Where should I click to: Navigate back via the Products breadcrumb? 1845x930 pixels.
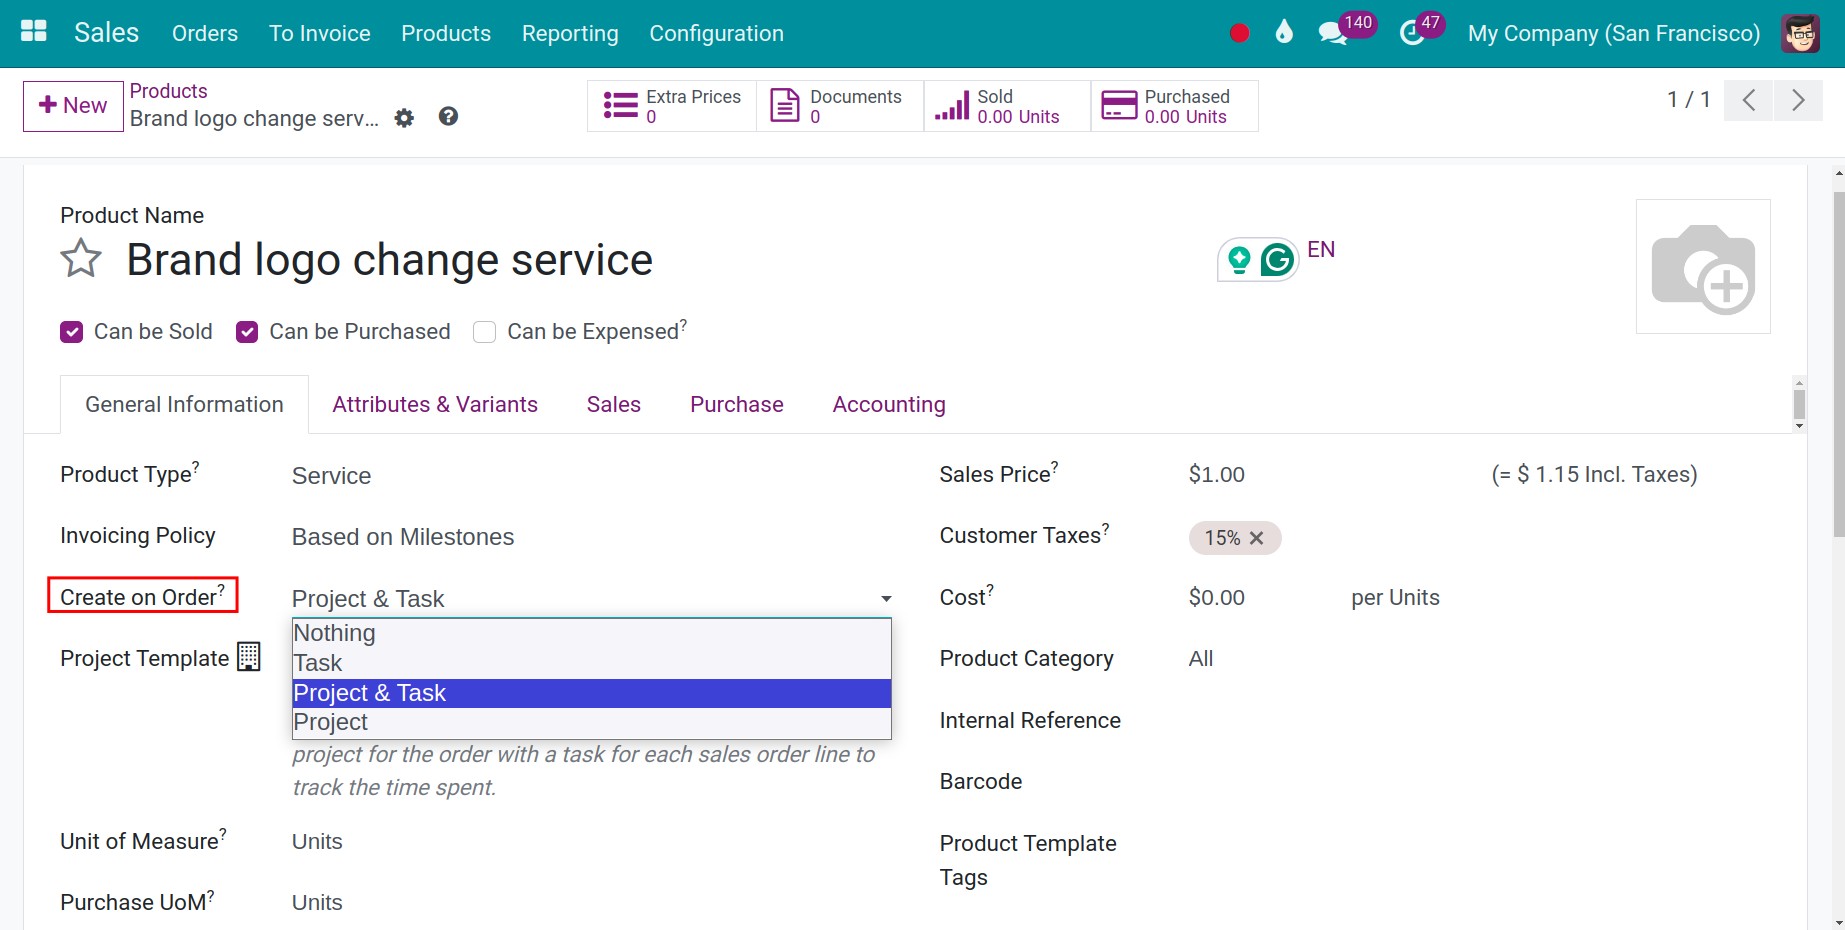point(168,90)
